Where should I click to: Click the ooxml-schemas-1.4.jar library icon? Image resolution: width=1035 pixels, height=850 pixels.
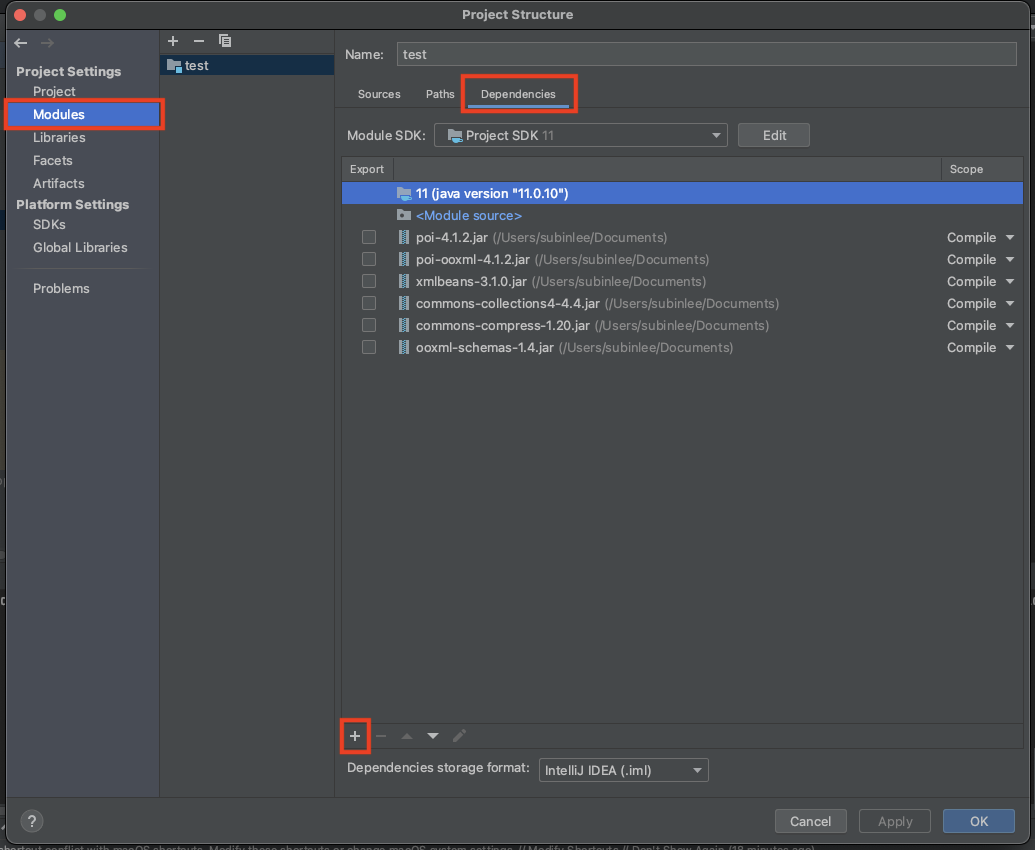[x=403, y=347]
